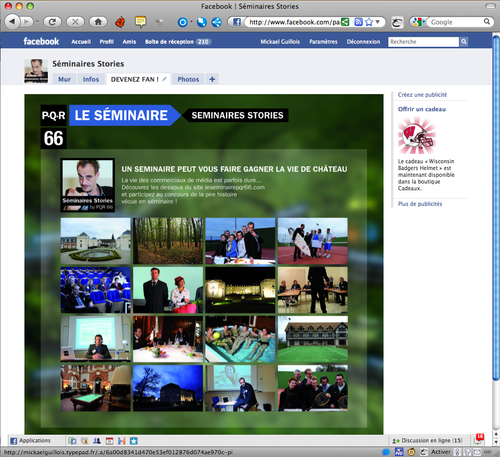The height and width of the screenshot is (457, 500).
Task: Click the scrollbar down arrow
Action: pos(496,442)
